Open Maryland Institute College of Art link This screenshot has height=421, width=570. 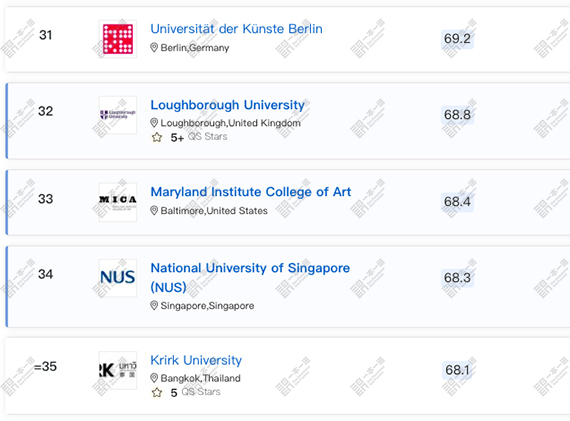coord(251,192)
